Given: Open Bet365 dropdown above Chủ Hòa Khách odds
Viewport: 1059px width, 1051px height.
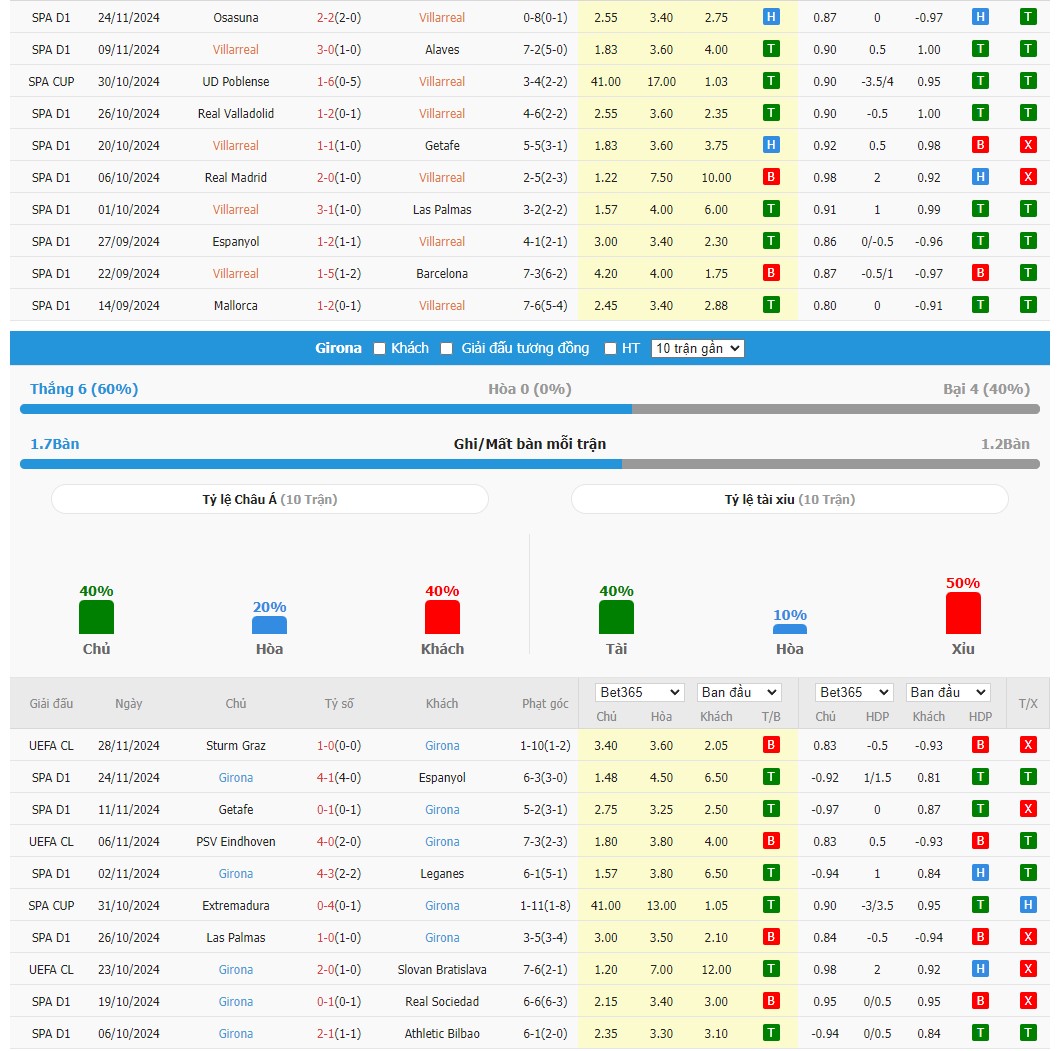Looking at the screenshot, I should tap(640, 692).
